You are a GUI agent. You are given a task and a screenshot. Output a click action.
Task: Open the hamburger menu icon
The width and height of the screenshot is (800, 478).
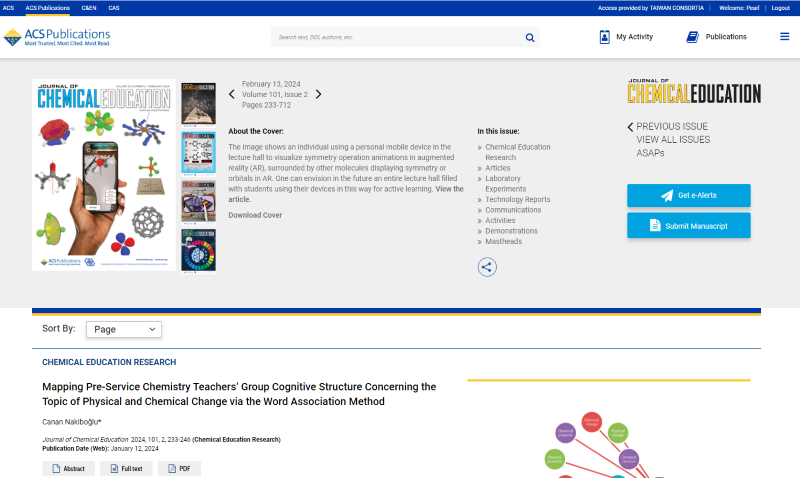tap(784, 37)
